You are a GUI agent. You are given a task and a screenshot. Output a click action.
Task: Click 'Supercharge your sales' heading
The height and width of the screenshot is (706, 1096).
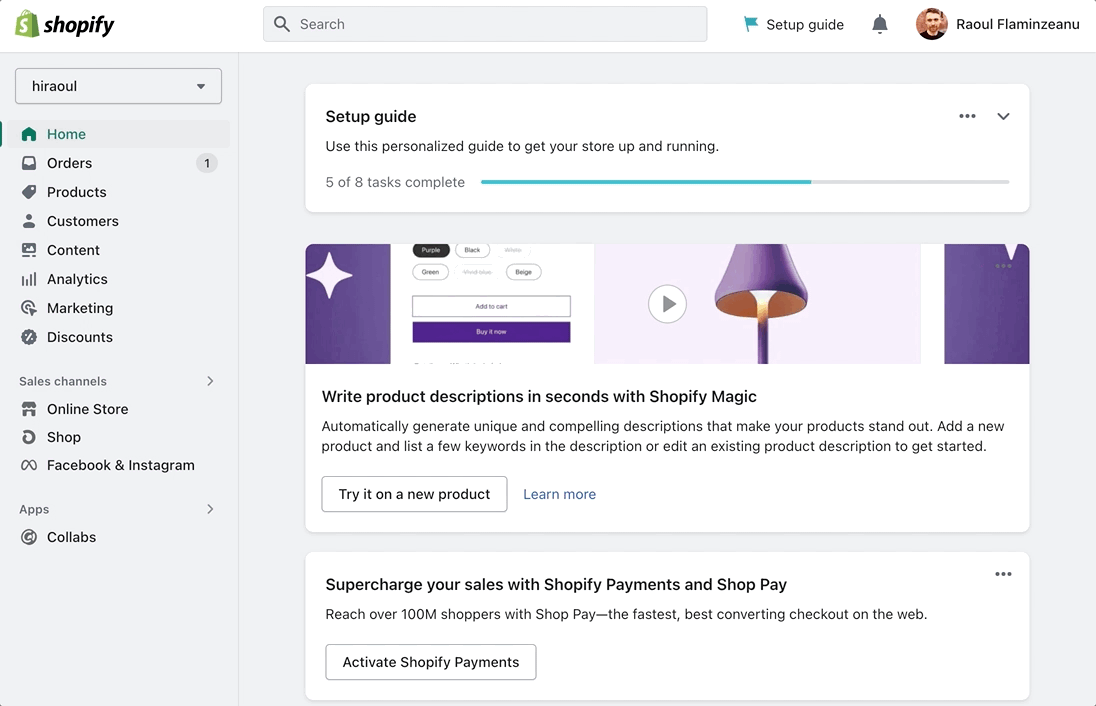point(556,584)
